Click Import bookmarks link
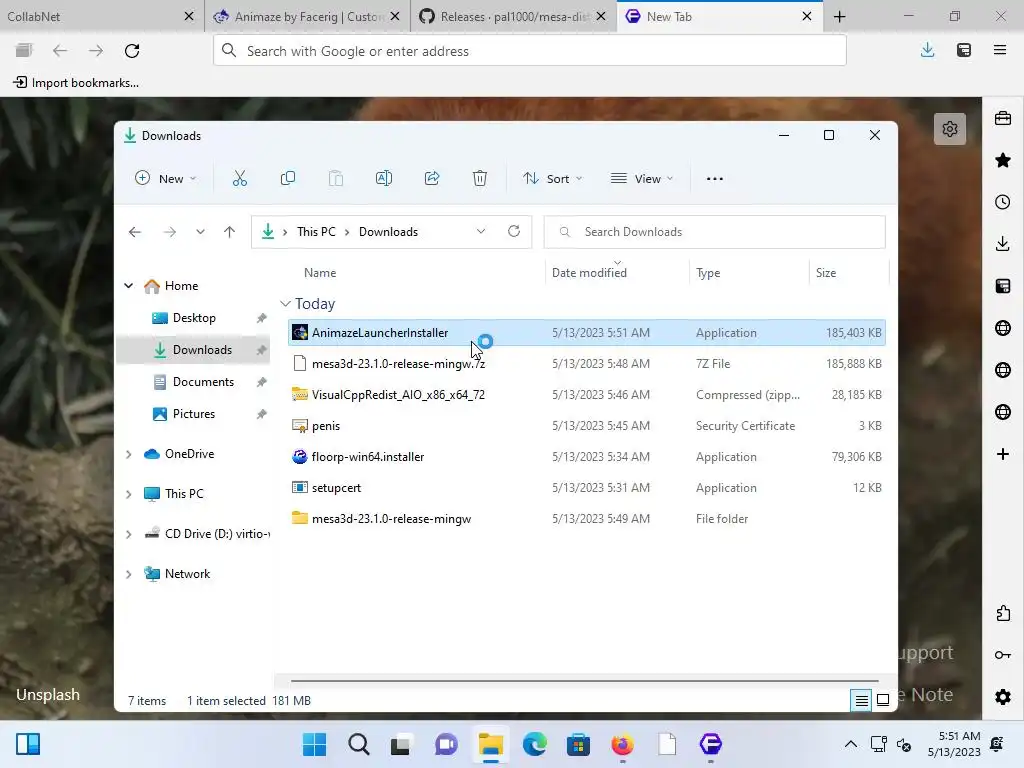 (x=76, y=82)
